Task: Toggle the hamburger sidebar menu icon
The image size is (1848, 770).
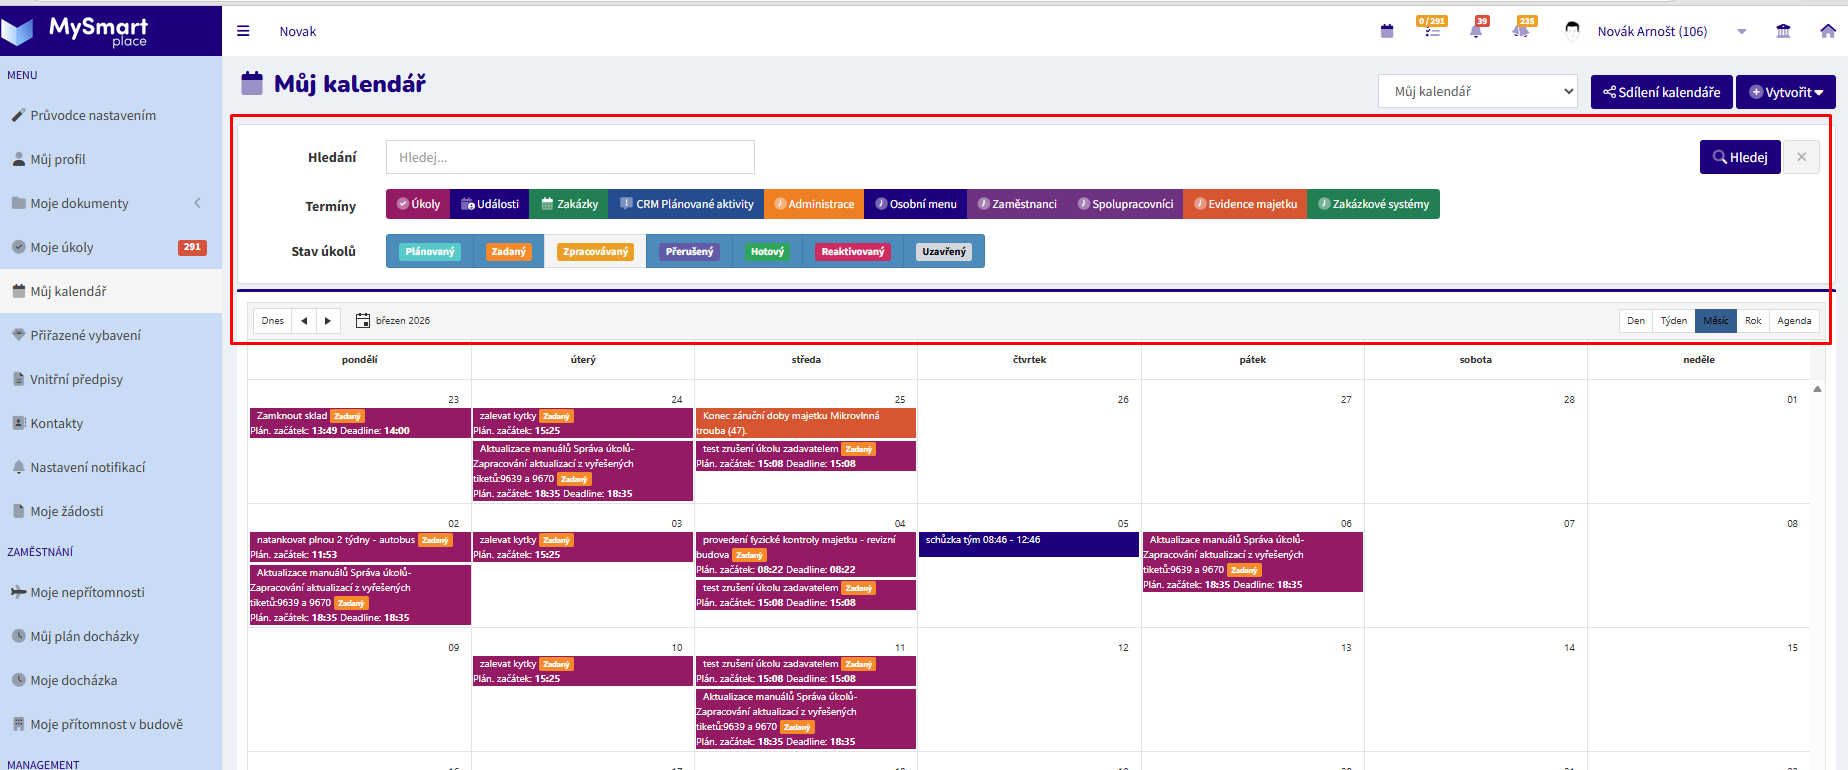Action: [x=243, y=31]
